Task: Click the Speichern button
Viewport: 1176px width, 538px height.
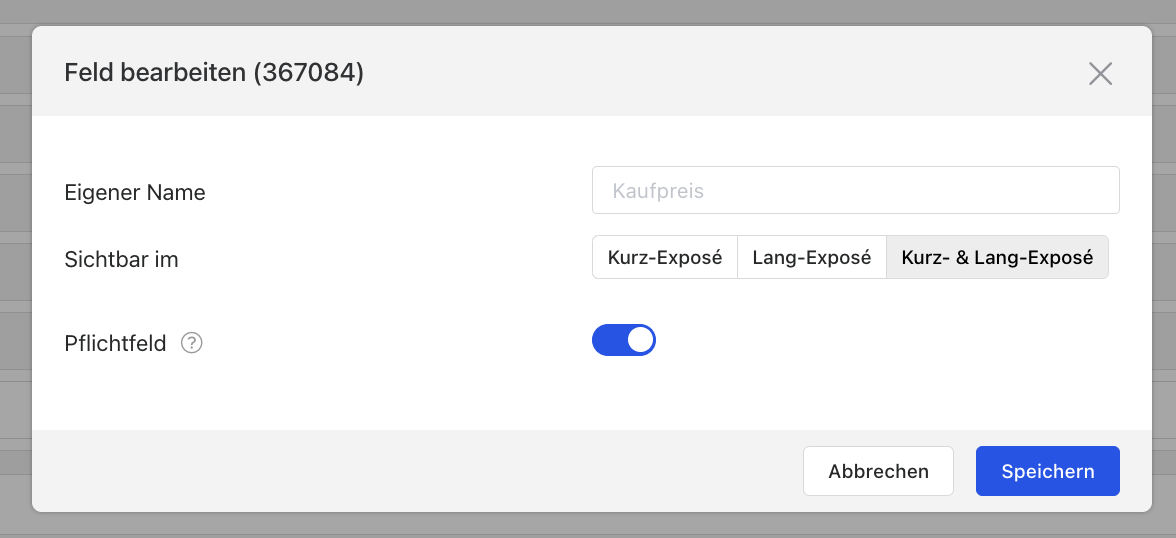Action: (1048, 471)
